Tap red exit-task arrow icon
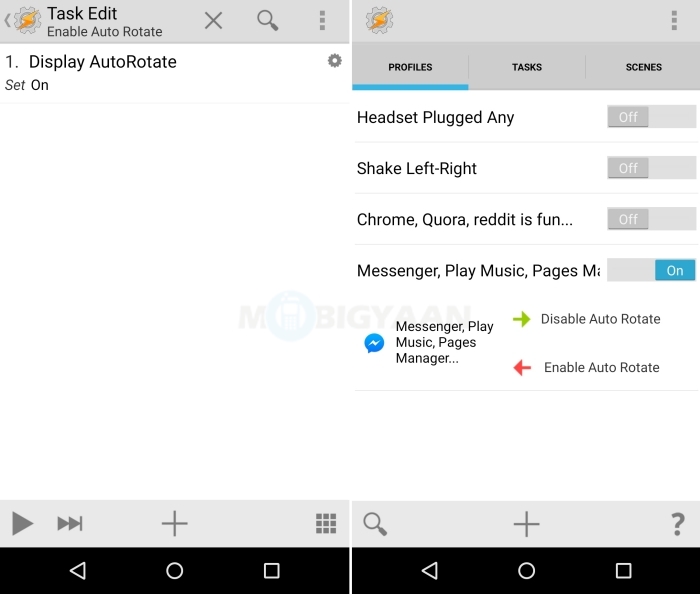 pos(522,368)
